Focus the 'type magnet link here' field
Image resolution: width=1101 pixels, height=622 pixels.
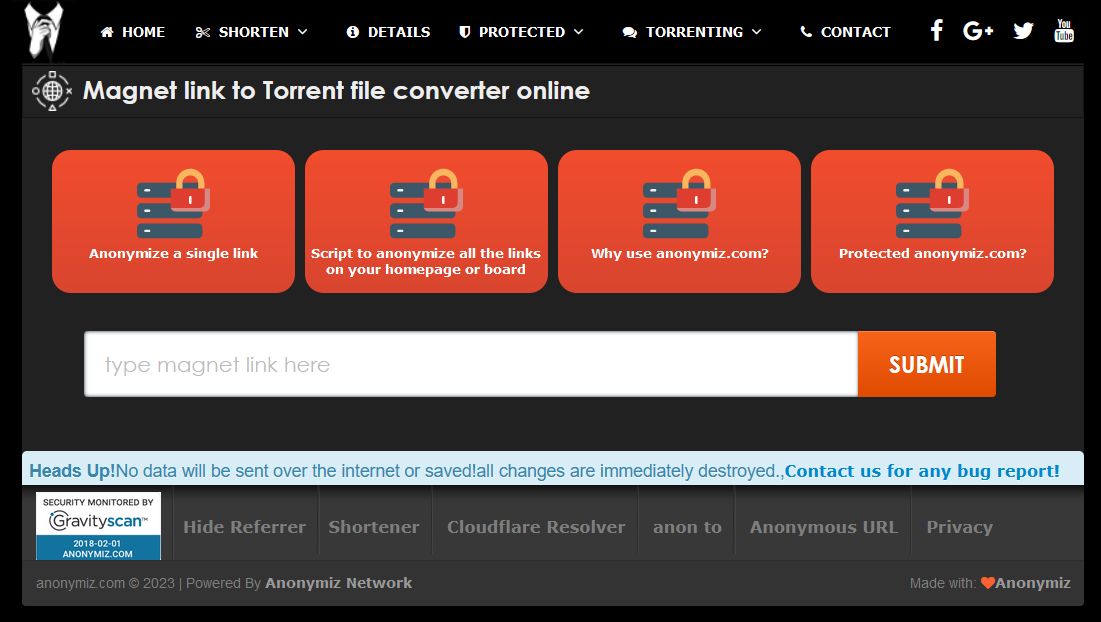(x=471, y=364)
